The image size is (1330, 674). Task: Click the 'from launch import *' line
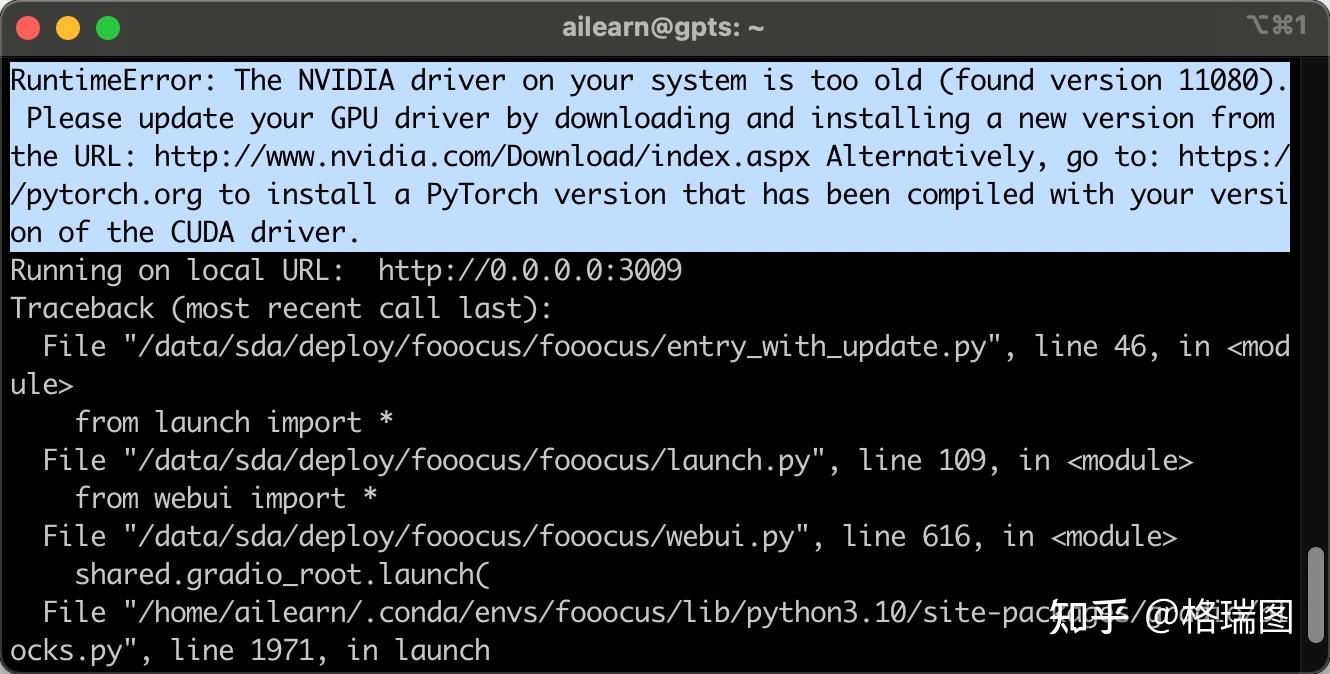[233, 423]
